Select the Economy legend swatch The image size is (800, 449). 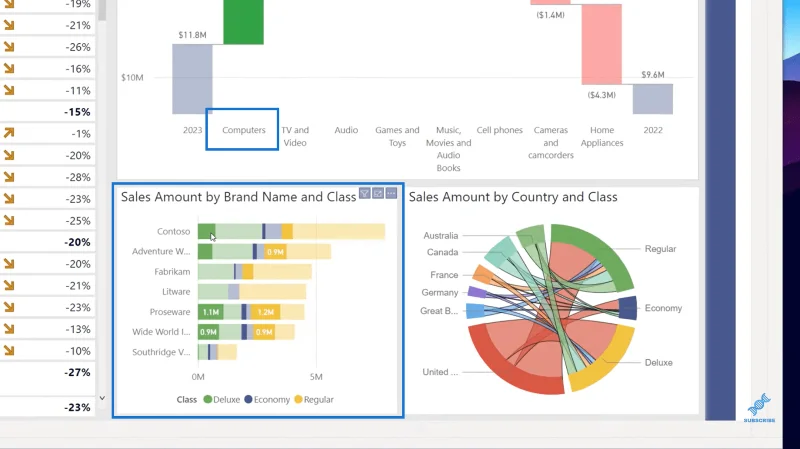pyautogui.click(x=248, y=399)
